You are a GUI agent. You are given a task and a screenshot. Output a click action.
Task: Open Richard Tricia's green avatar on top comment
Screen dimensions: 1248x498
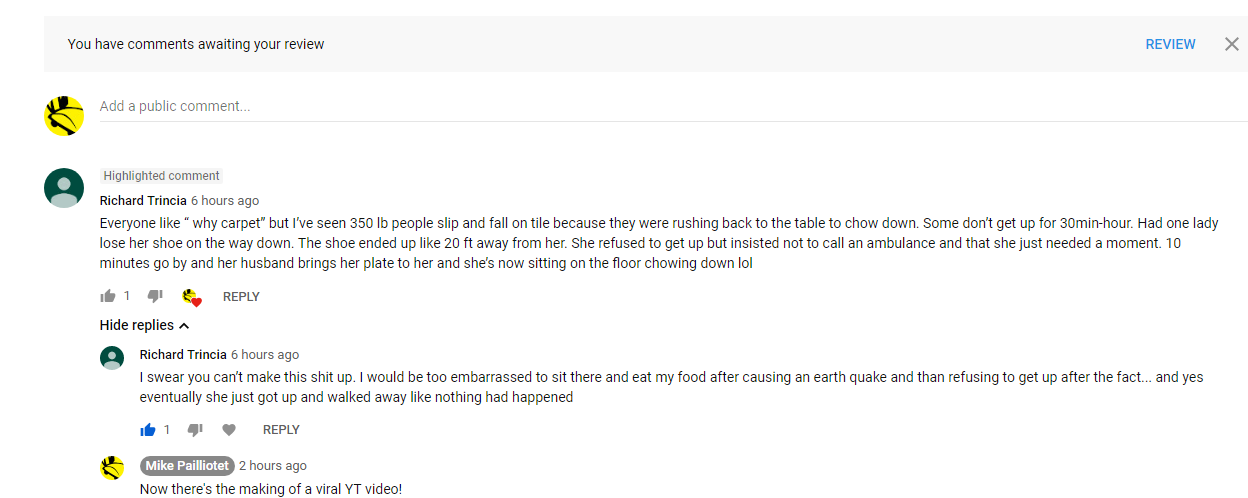pos(64,188)
